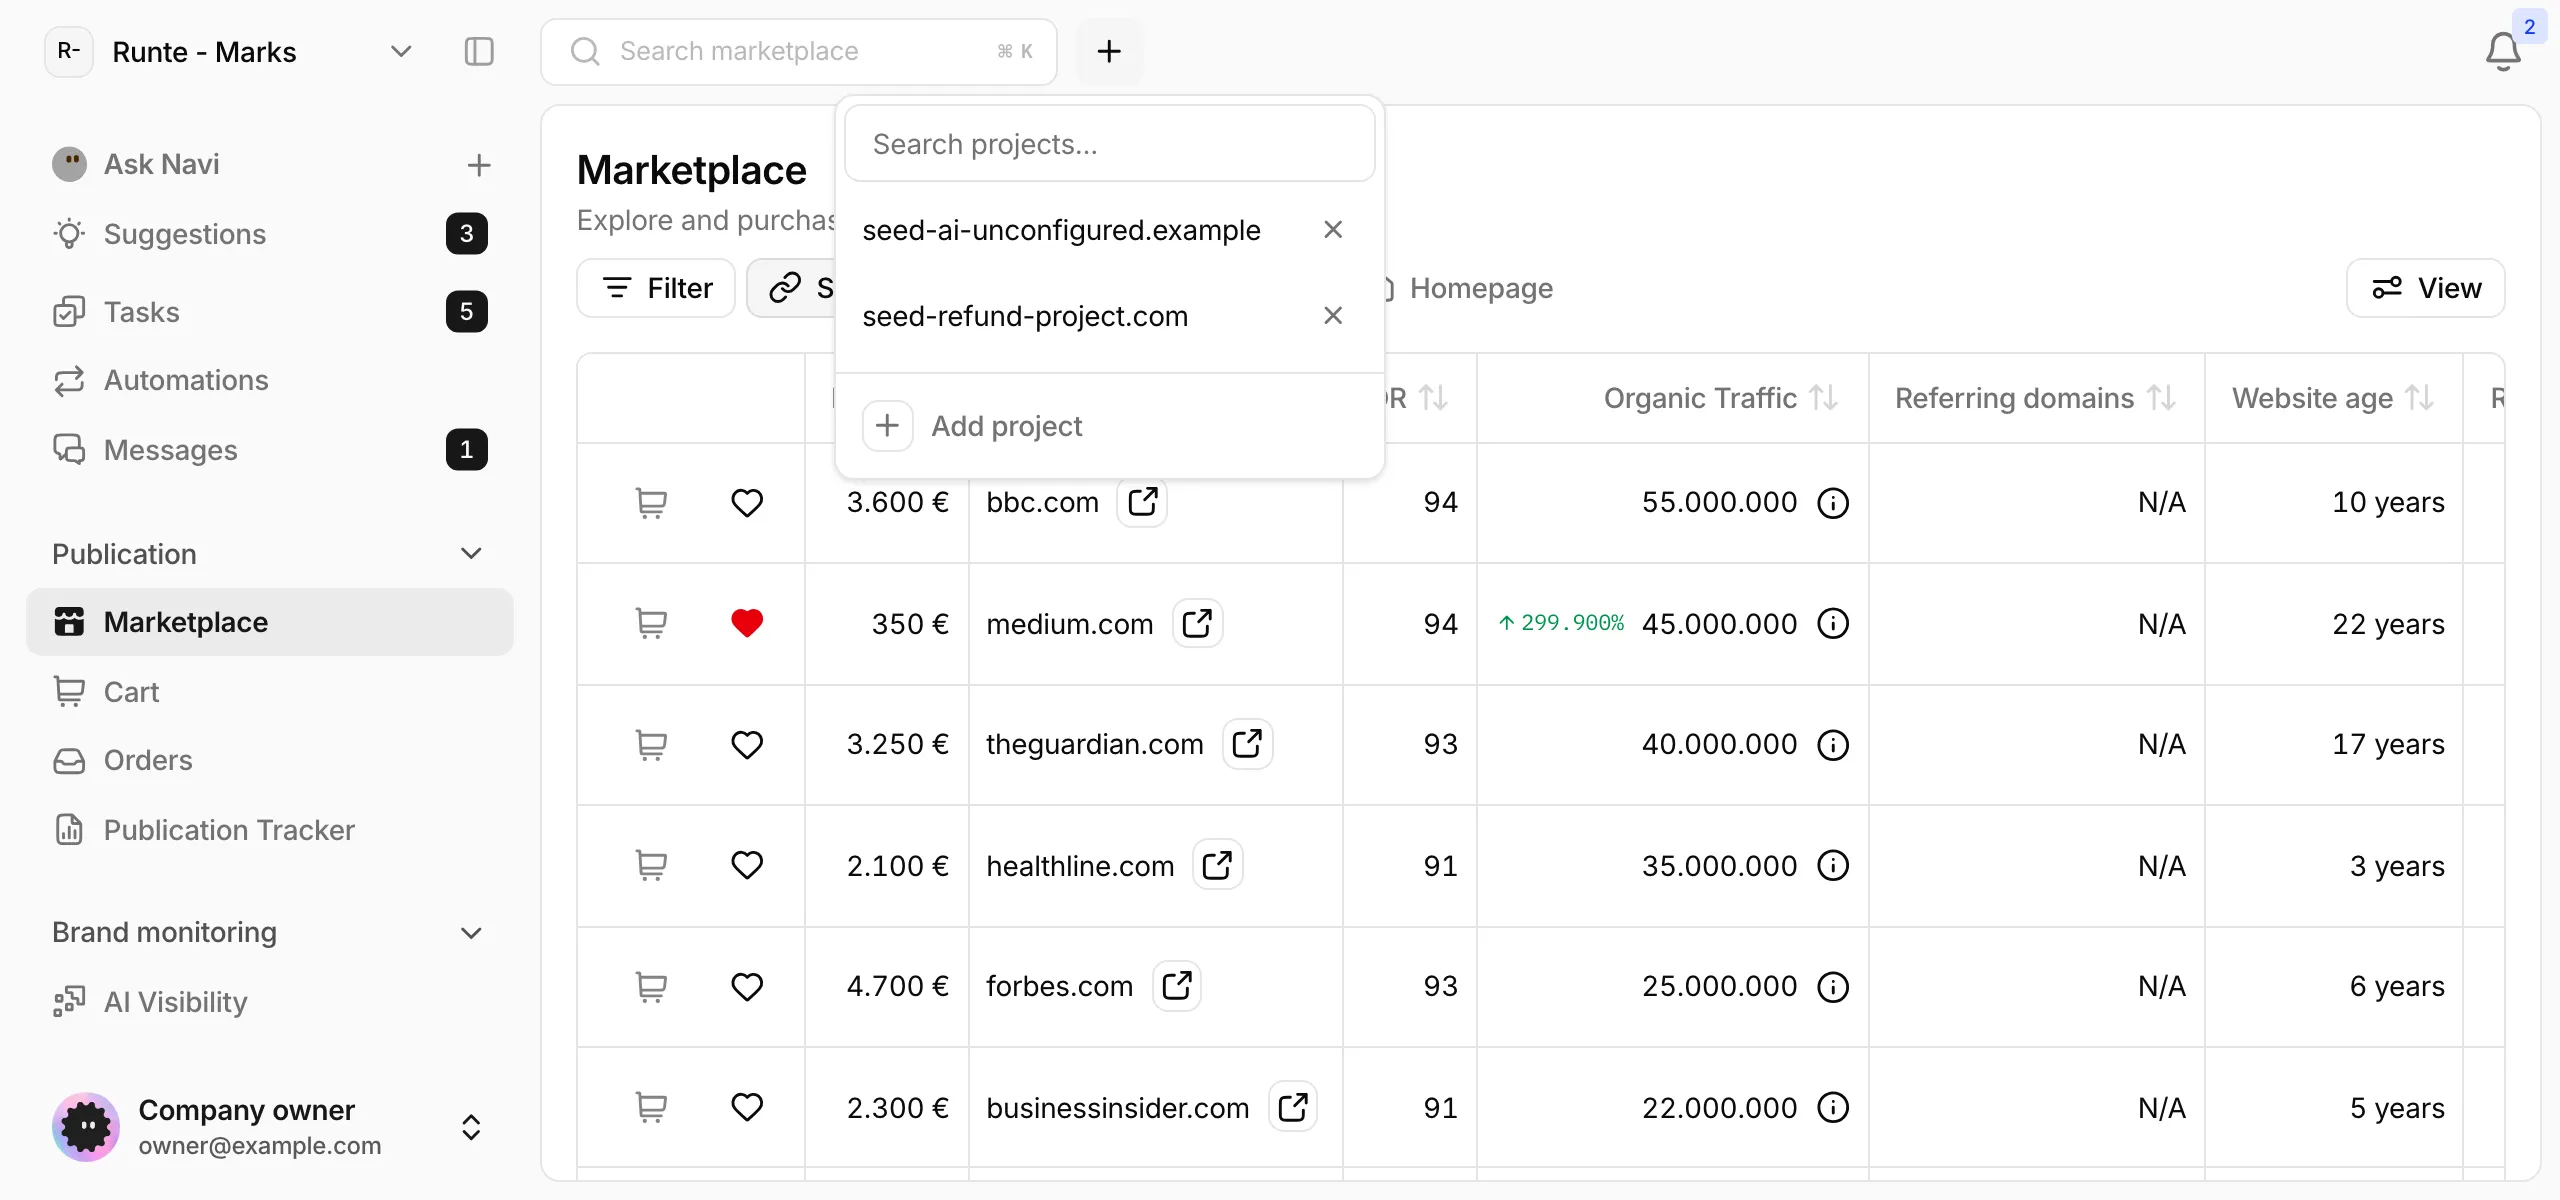Open healthline.com external link icon

click(x=1218, y=865)
